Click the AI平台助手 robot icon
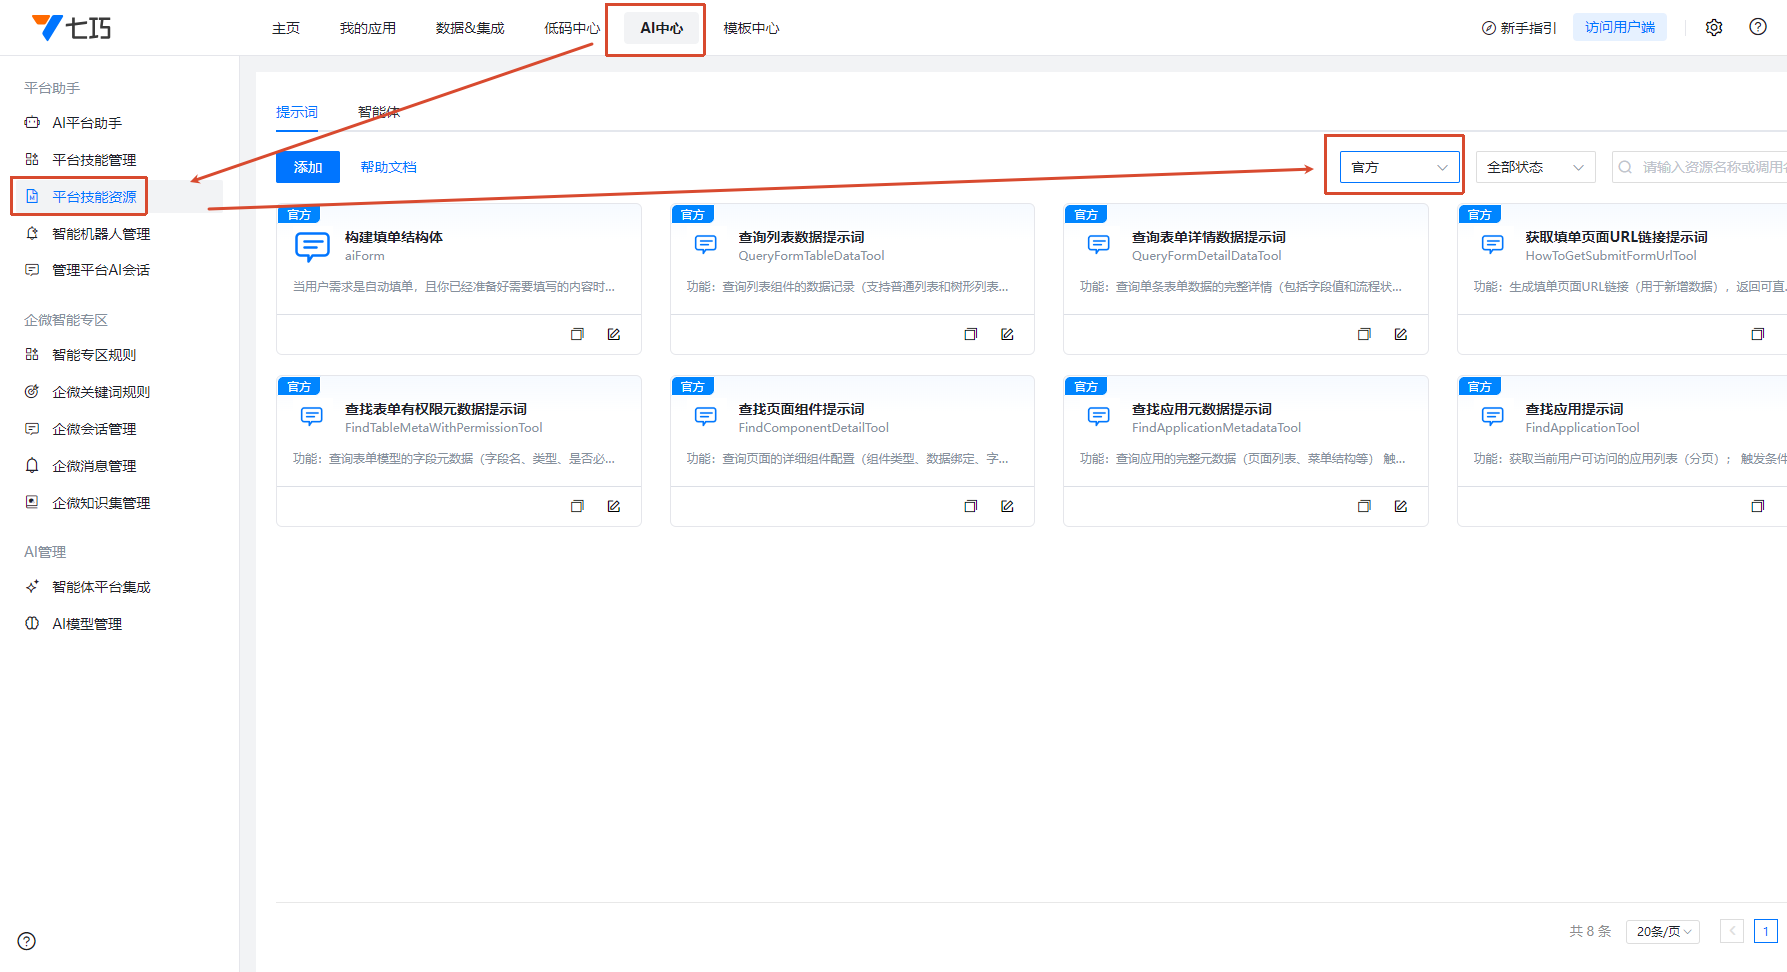The image size is (1787, 972). tap(32, 123)
